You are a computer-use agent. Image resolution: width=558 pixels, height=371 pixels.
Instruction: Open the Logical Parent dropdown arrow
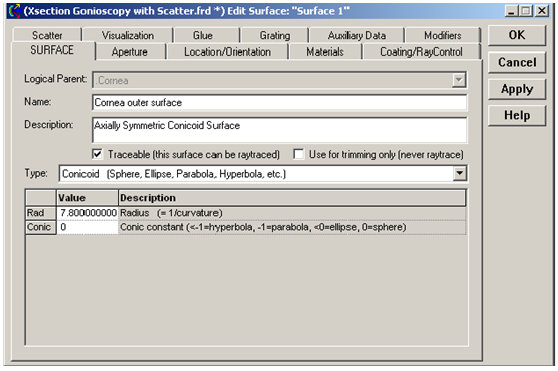coord(459,80)
